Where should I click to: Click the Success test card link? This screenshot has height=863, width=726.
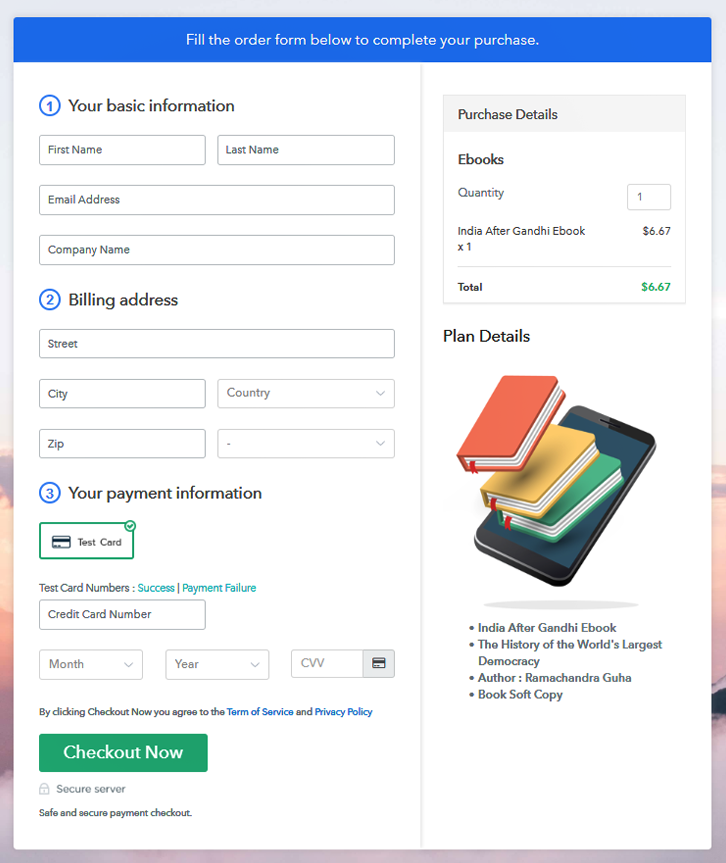156,588
